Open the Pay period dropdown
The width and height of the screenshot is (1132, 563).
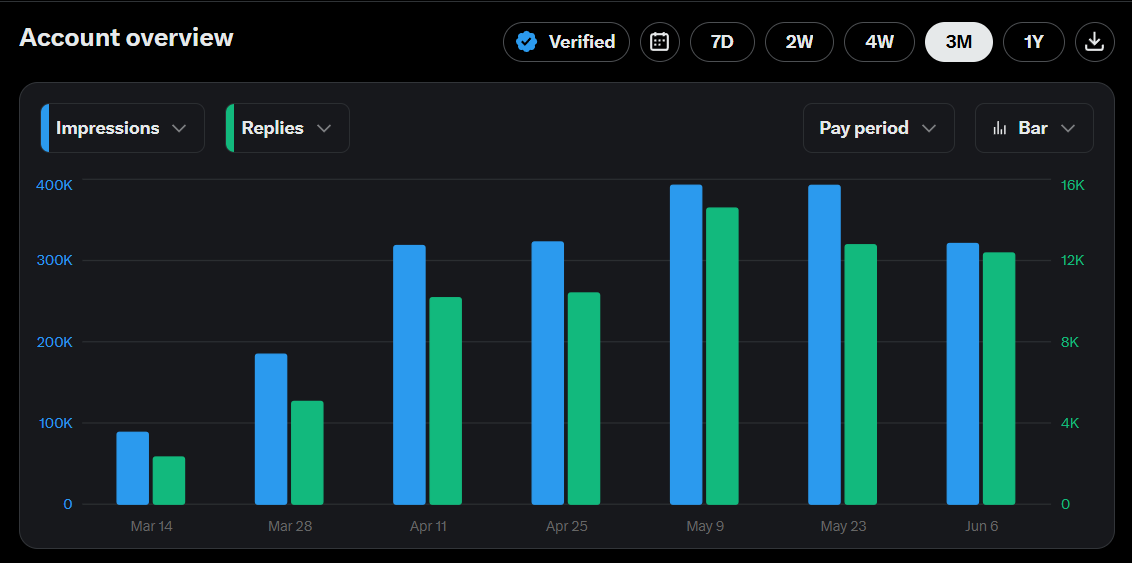coord(879,128)
